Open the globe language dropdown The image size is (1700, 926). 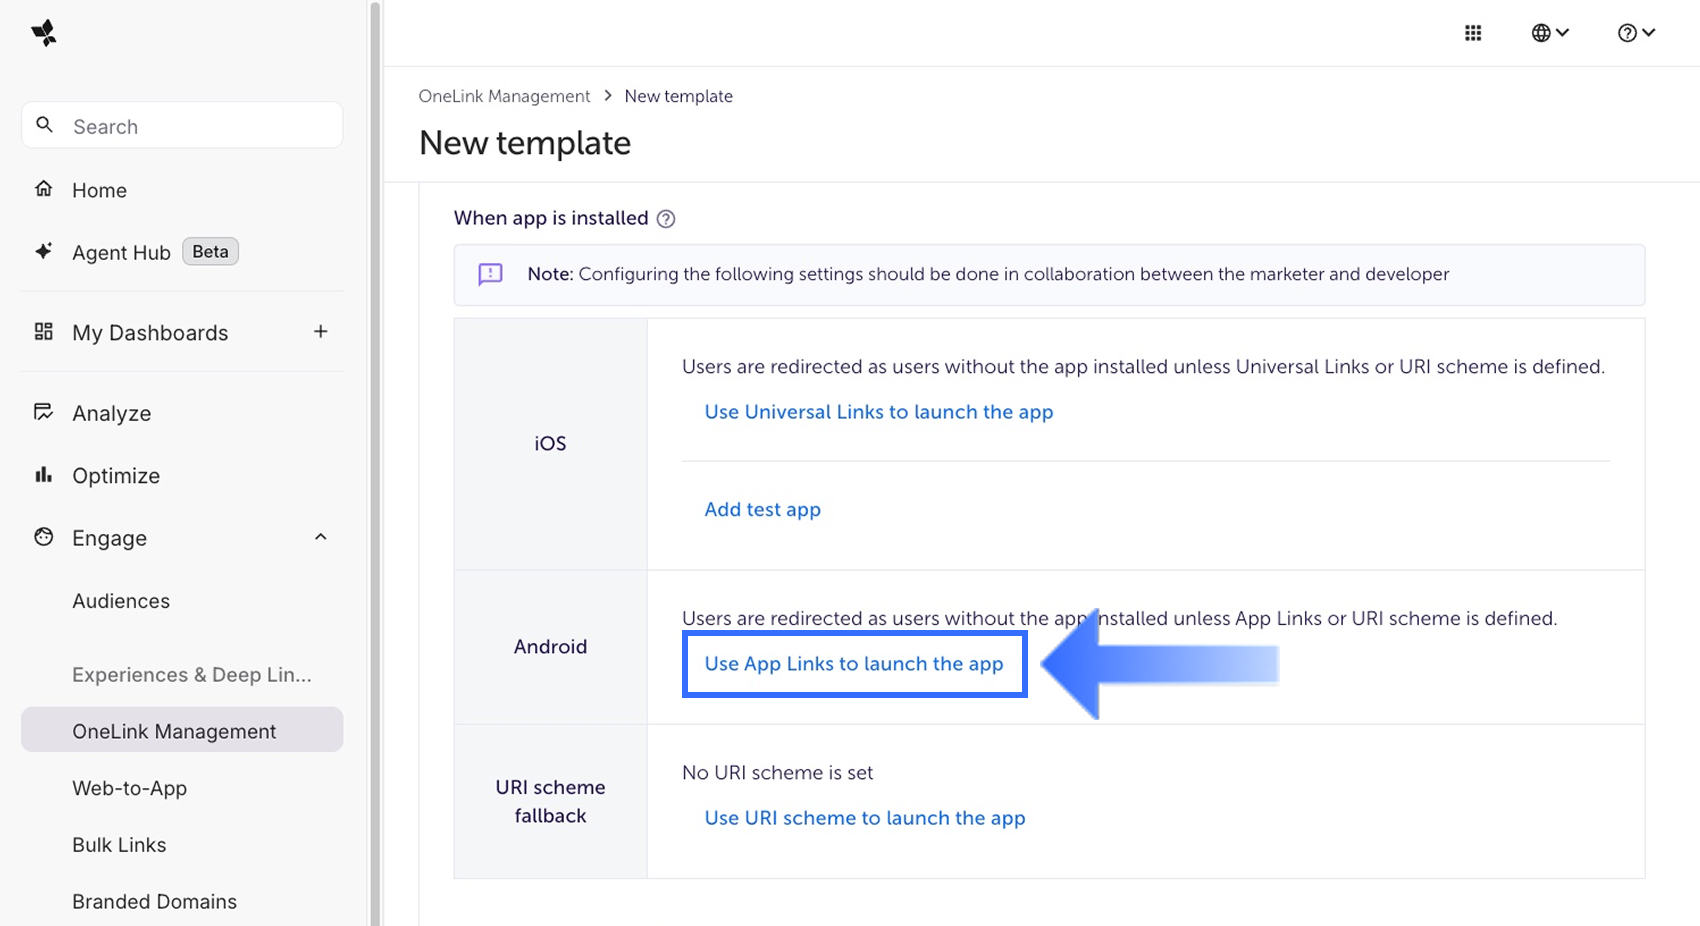(1550, 33)
